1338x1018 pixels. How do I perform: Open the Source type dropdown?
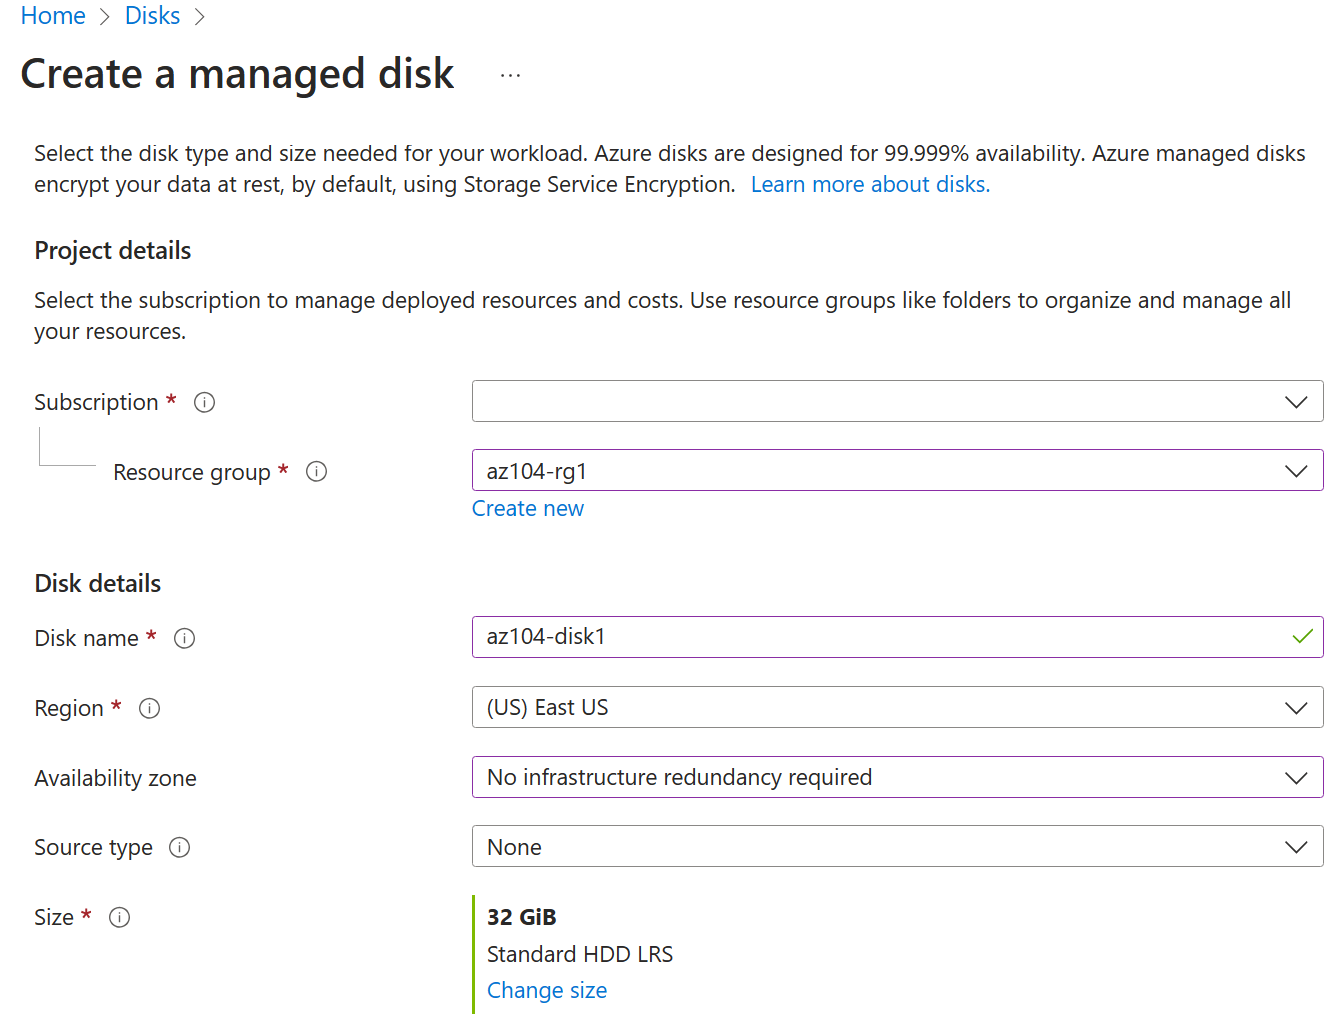896,847
